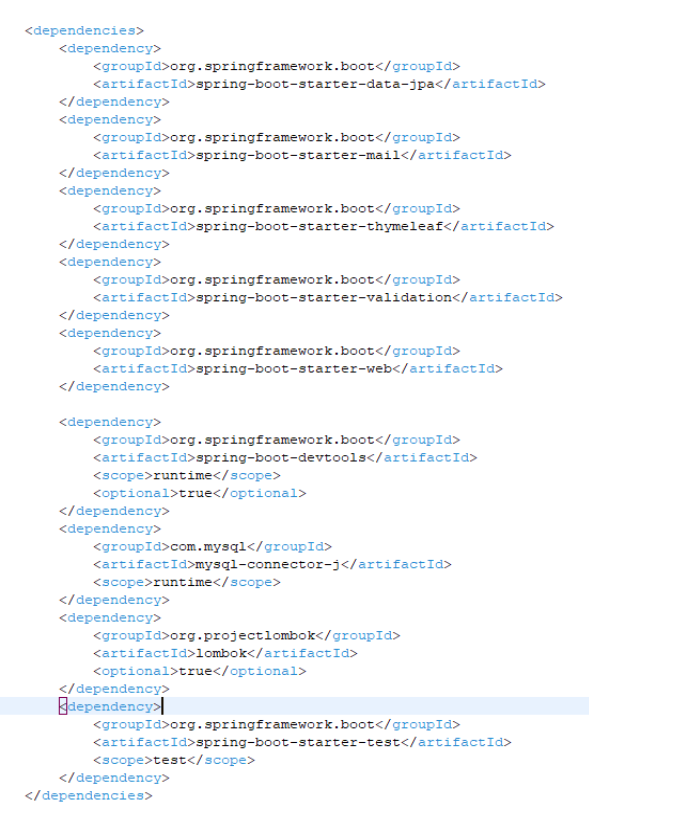Click the closing dependencies tag
The height and width of the screenshot is (817, 682).
click(89, 796)
